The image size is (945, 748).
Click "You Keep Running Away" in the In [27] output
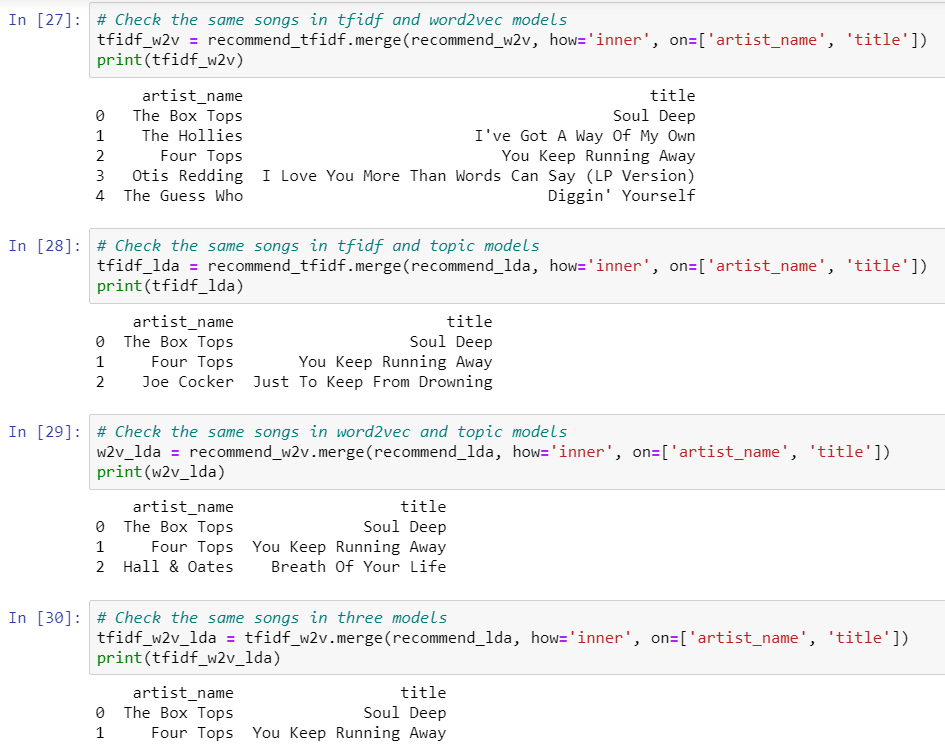pos(598,156)
